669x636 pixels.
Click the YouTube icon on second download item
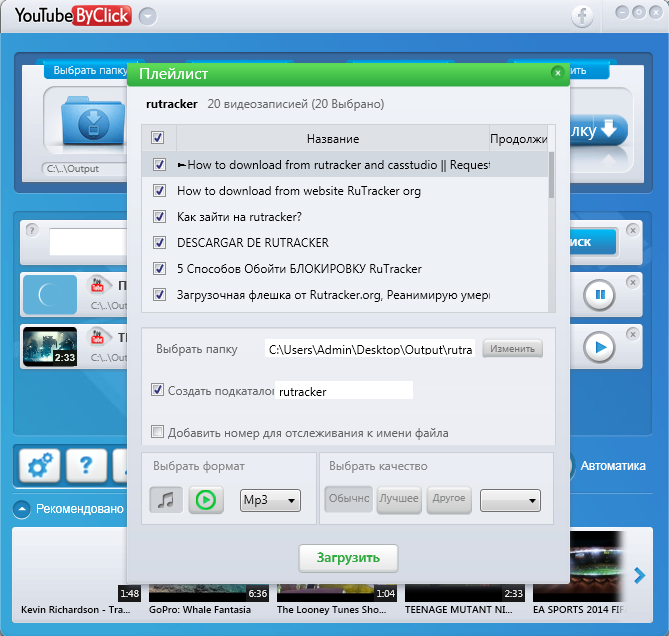pos(97,337)
